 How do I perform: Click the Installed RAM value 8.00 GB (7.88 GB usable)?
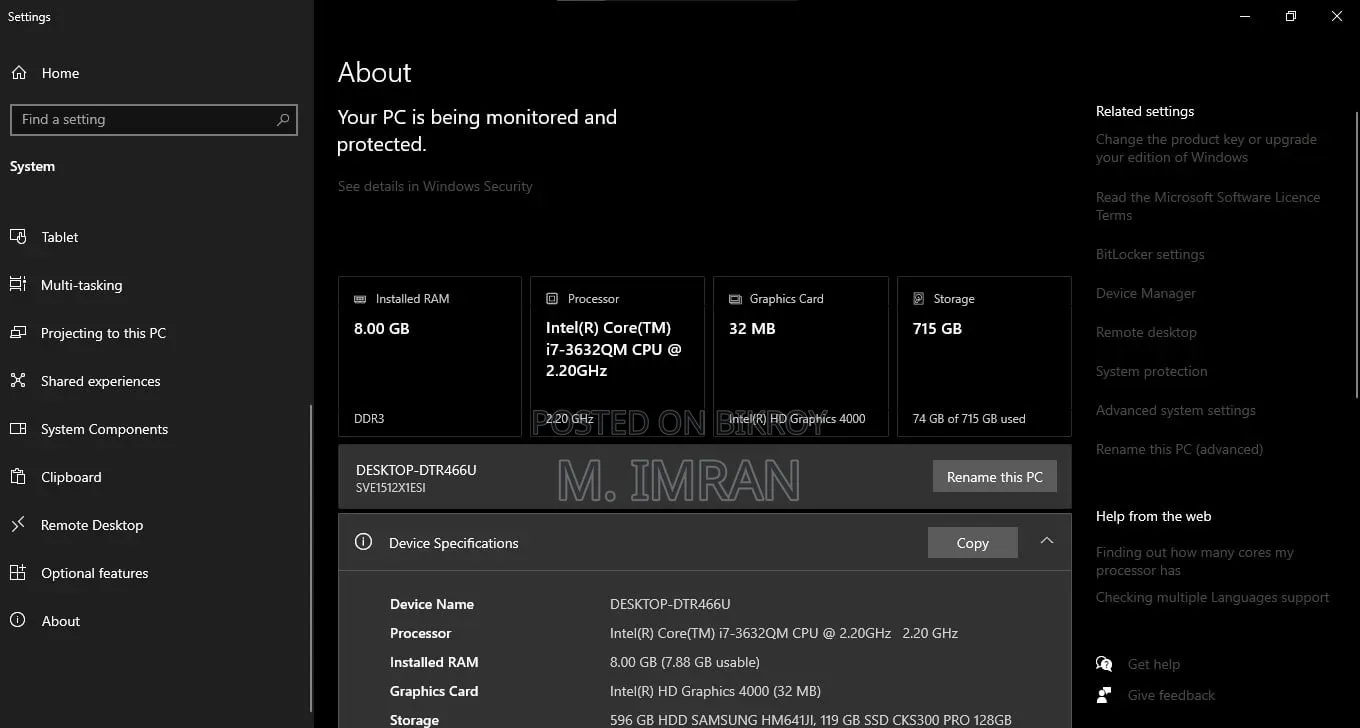(685, 662)
